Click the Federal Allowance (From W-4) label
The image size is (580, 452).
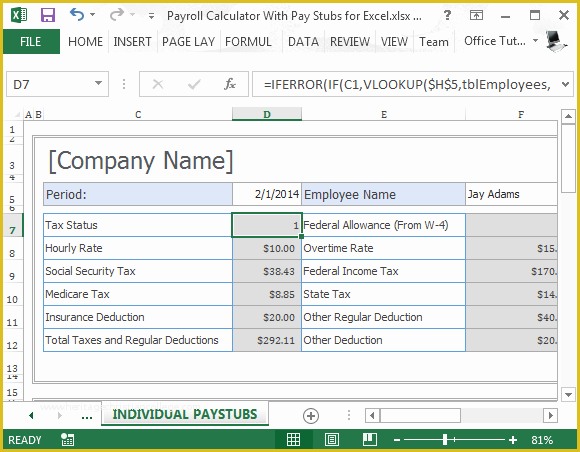376,225
